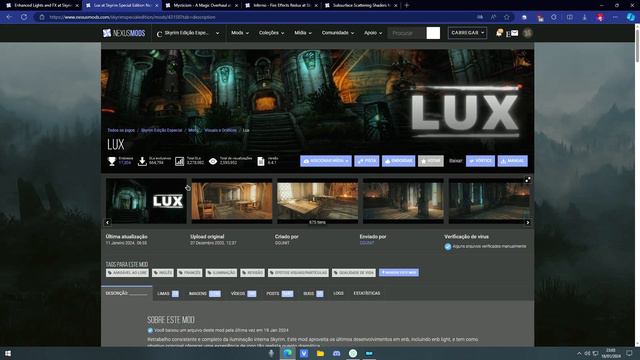Open a new browser tab
The image size is (640, 360).
tap(407, 5)
